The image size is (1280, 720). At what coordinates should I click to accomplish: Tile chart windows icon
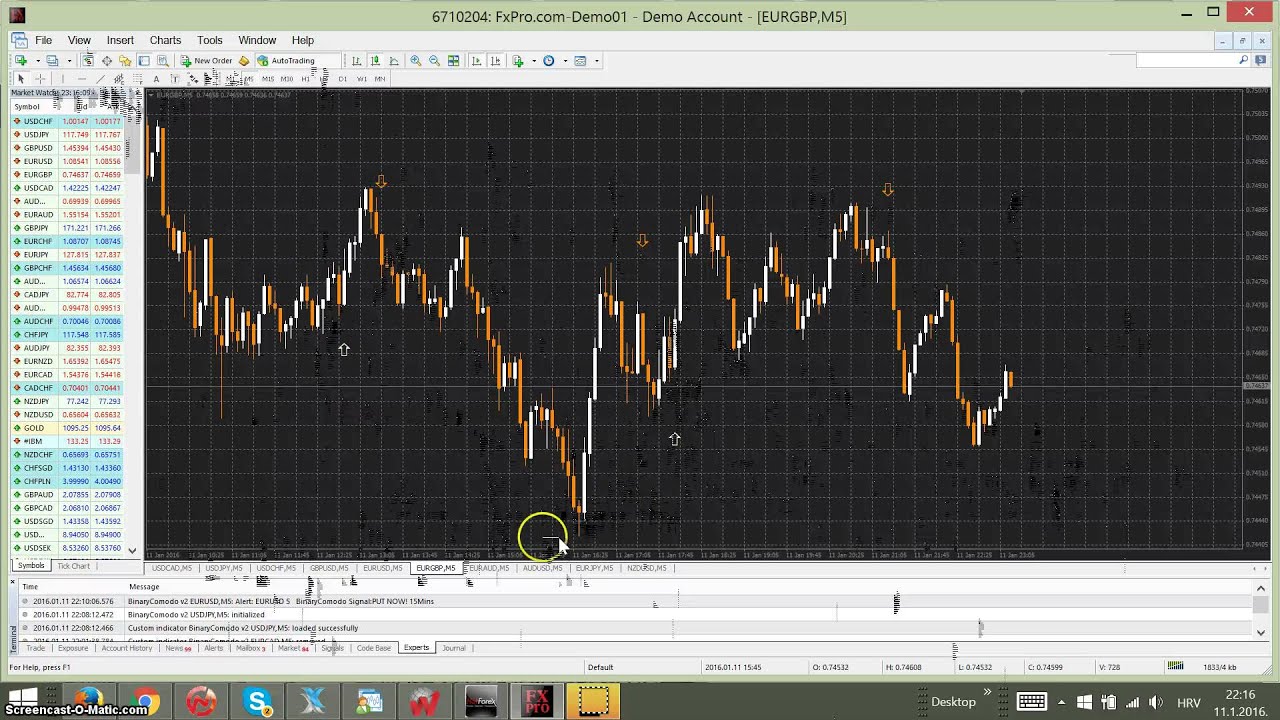(453, 60)
